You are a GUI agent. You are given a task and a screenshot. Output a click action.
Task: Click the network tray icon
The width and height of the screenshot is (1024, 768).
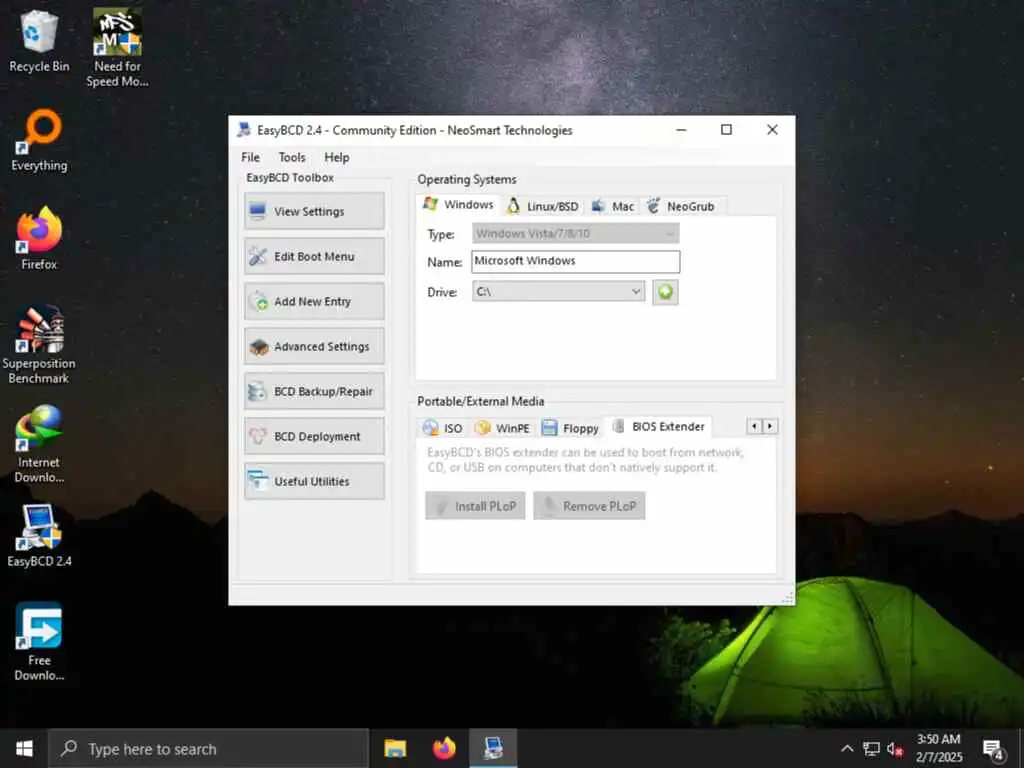[x=871, y=748]
